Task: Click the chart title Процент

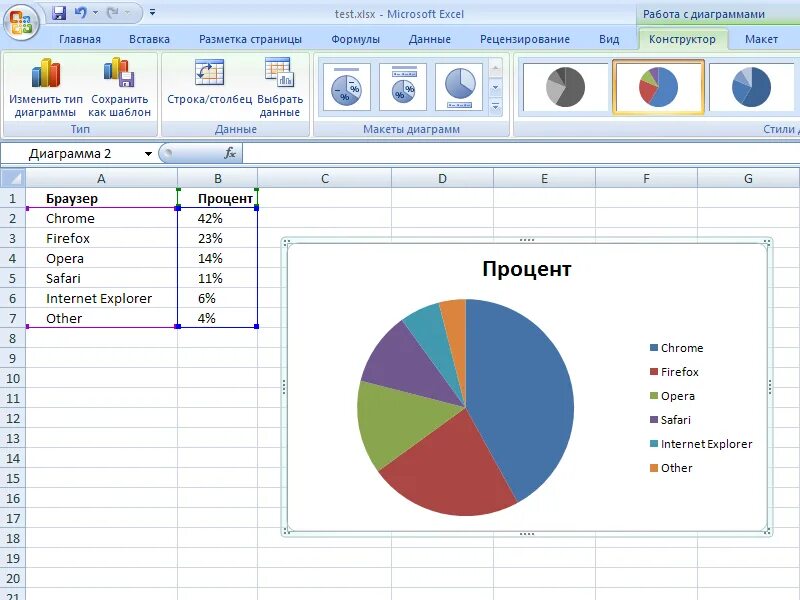Action: coord(527,269)
